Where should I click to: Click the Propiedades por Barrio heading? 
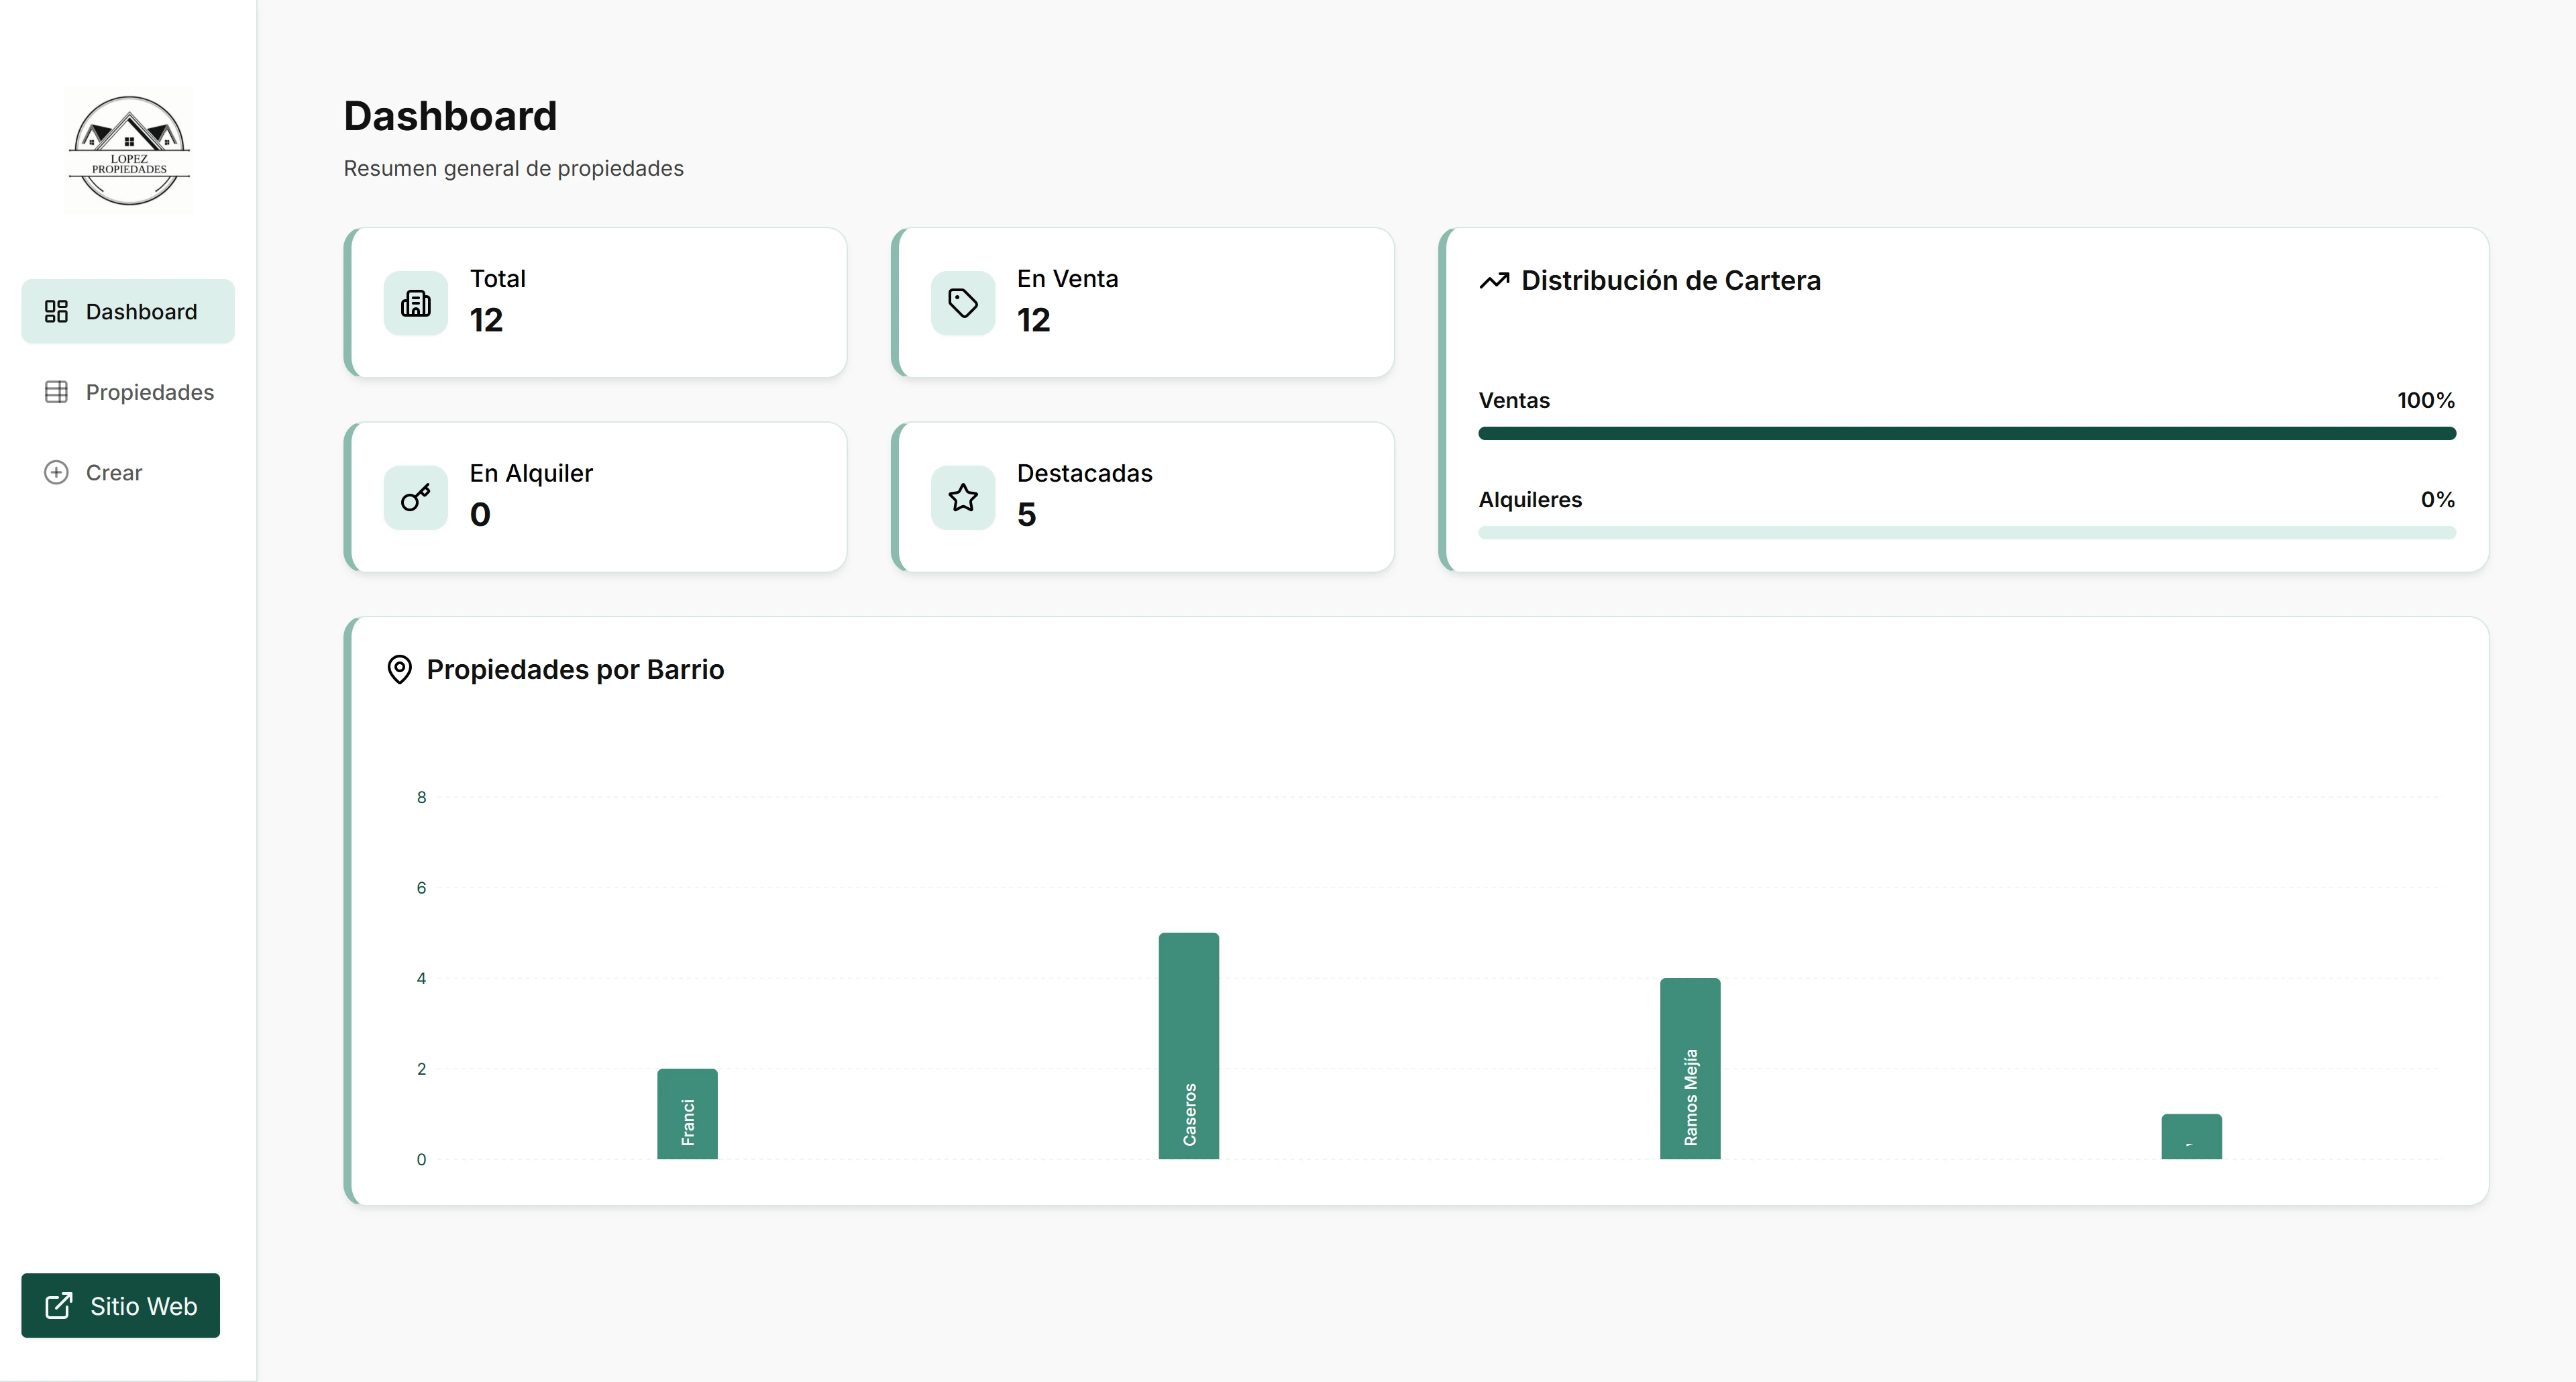(575, 670)
